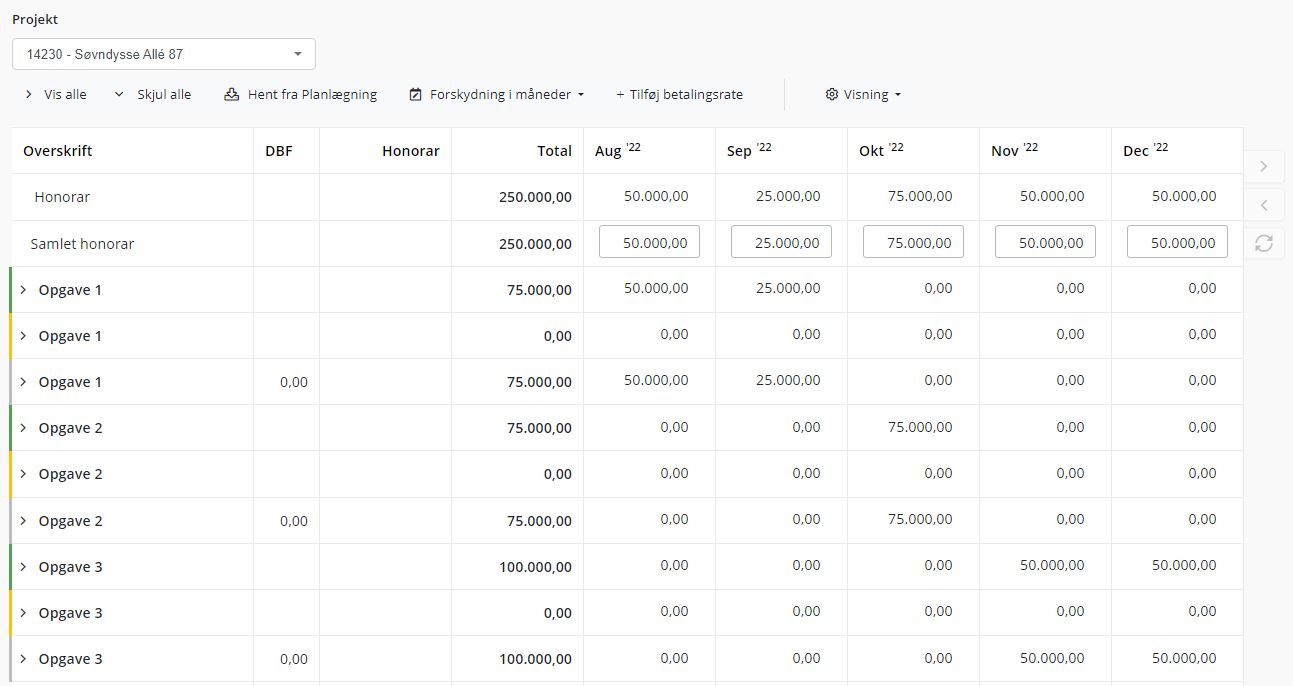Select the Dec '22 Samlet honorar input field
1293x686 pixels.
(x=1177, y=242)
